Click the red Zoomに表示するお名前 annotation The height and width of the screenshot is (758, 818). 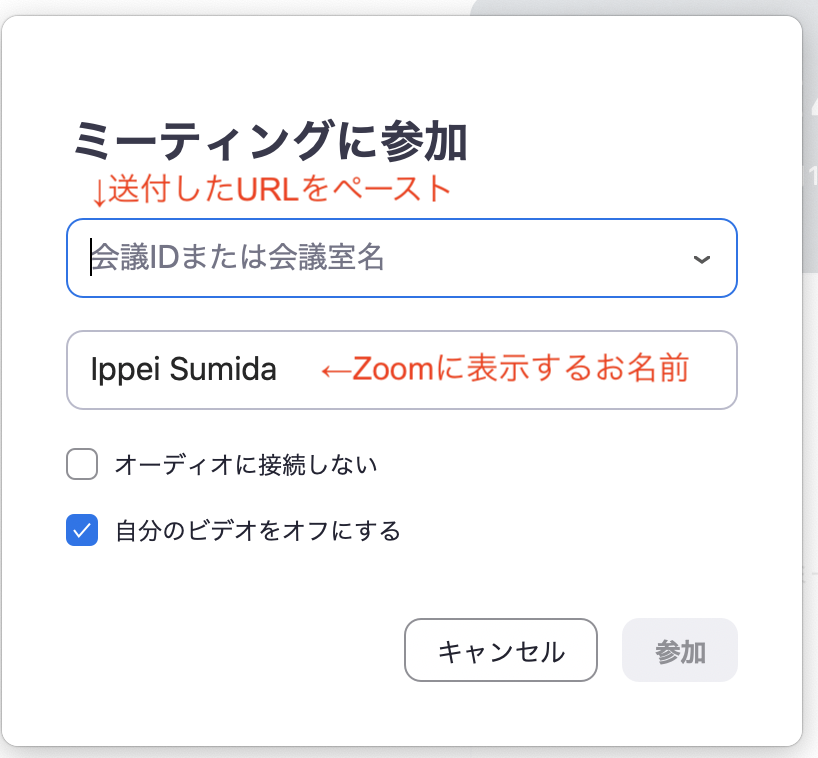[521, 368]
